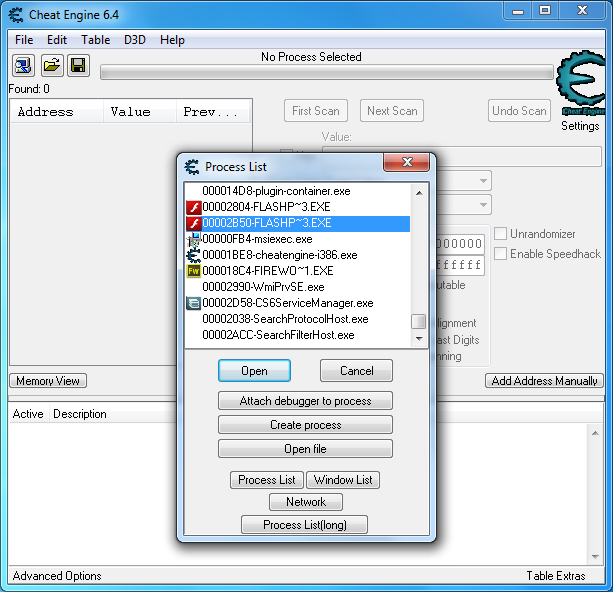Click the Value column header
Viewport: 613px width, 592px height.
[x=140, y=112]
